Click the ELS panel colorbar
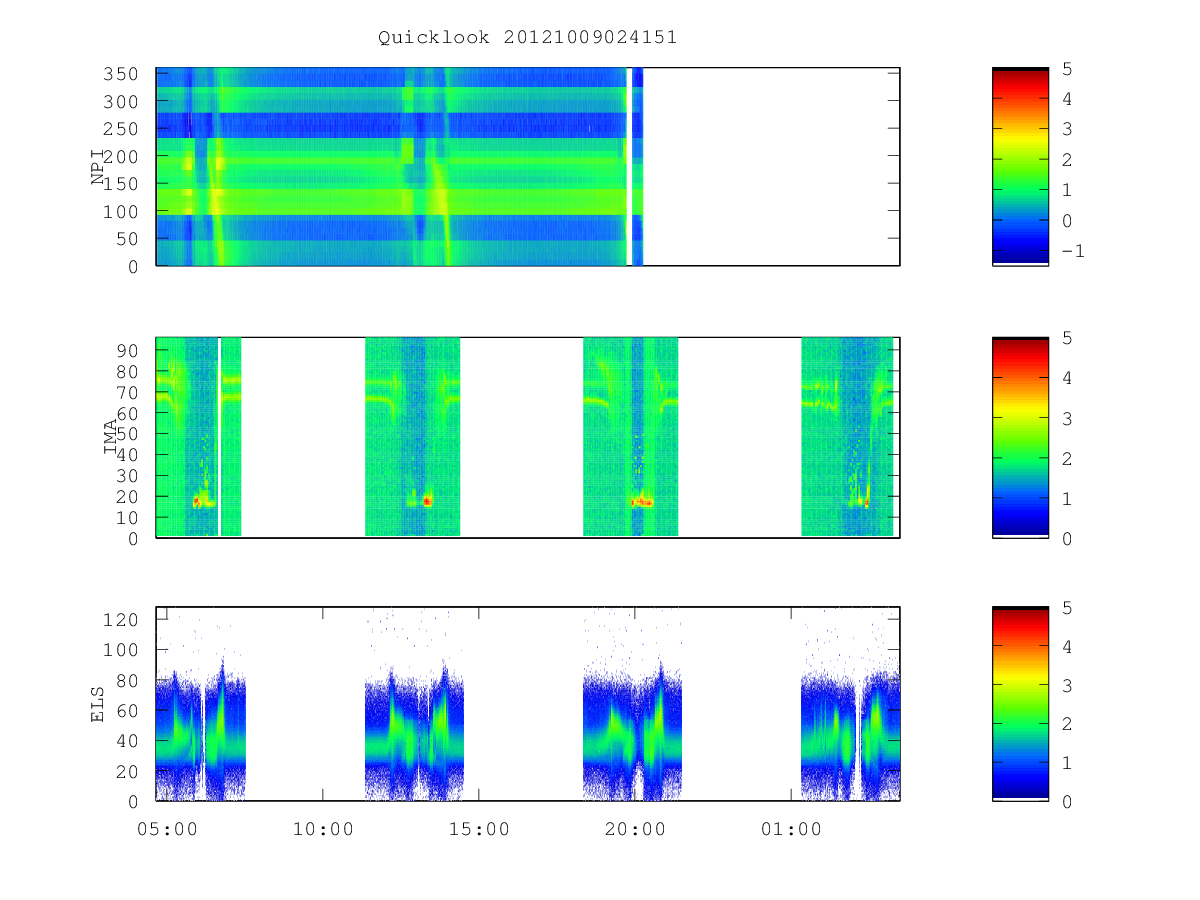 [x=1020, y=704]
